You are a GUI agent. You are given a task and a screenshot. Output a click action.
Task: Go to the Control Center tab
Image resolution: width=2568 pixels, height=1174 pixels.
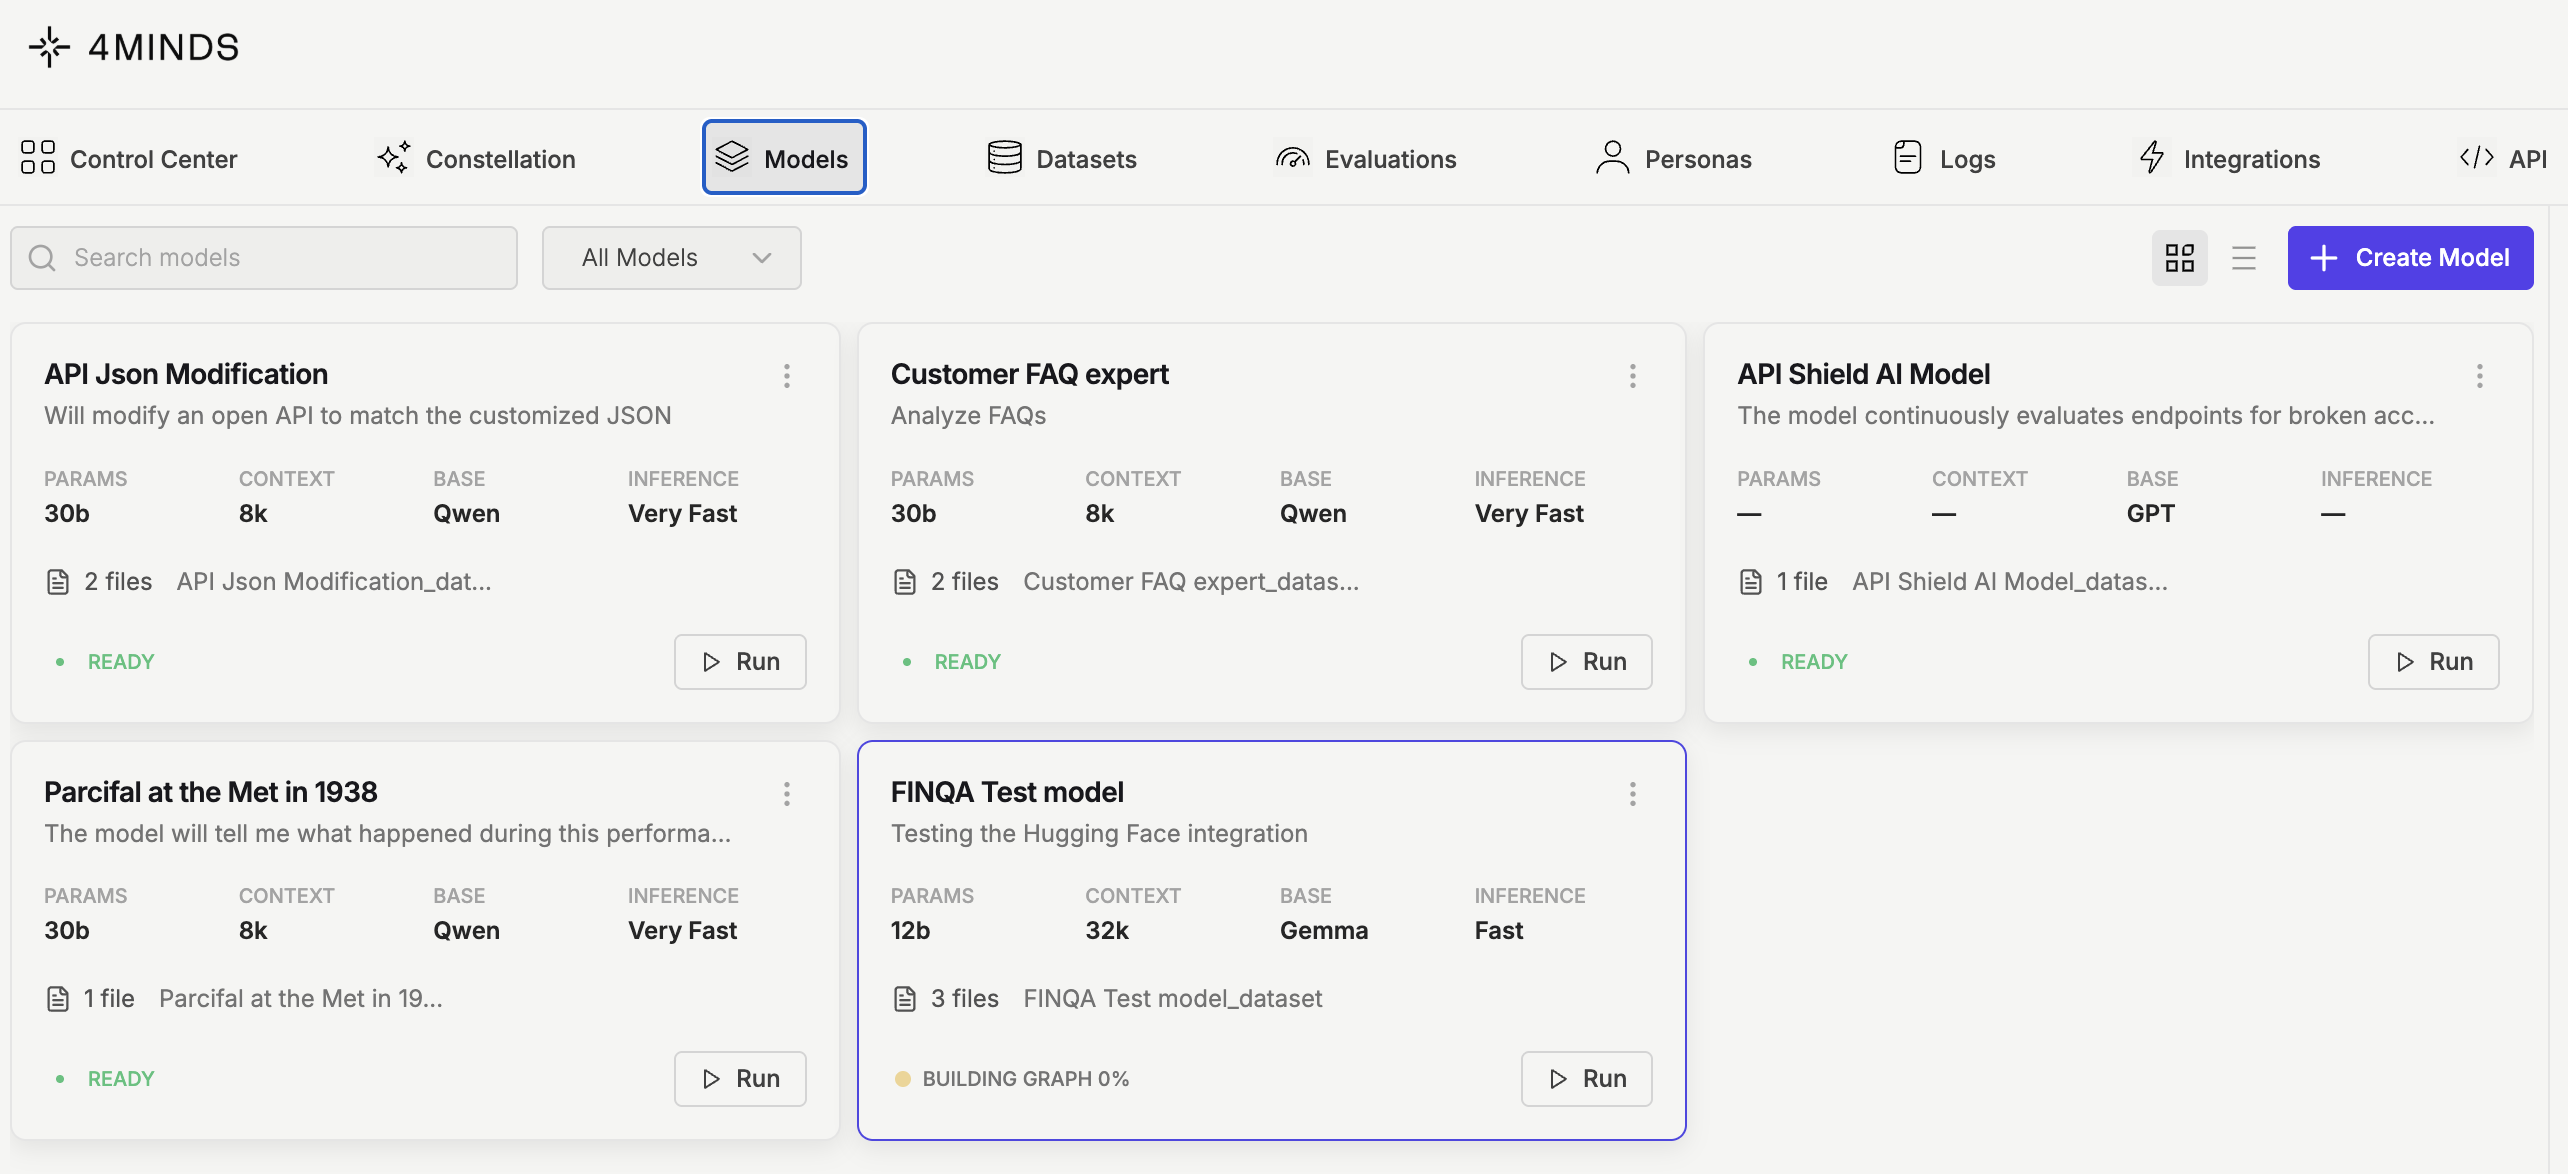pyautogui.click(x=129, y=158)
